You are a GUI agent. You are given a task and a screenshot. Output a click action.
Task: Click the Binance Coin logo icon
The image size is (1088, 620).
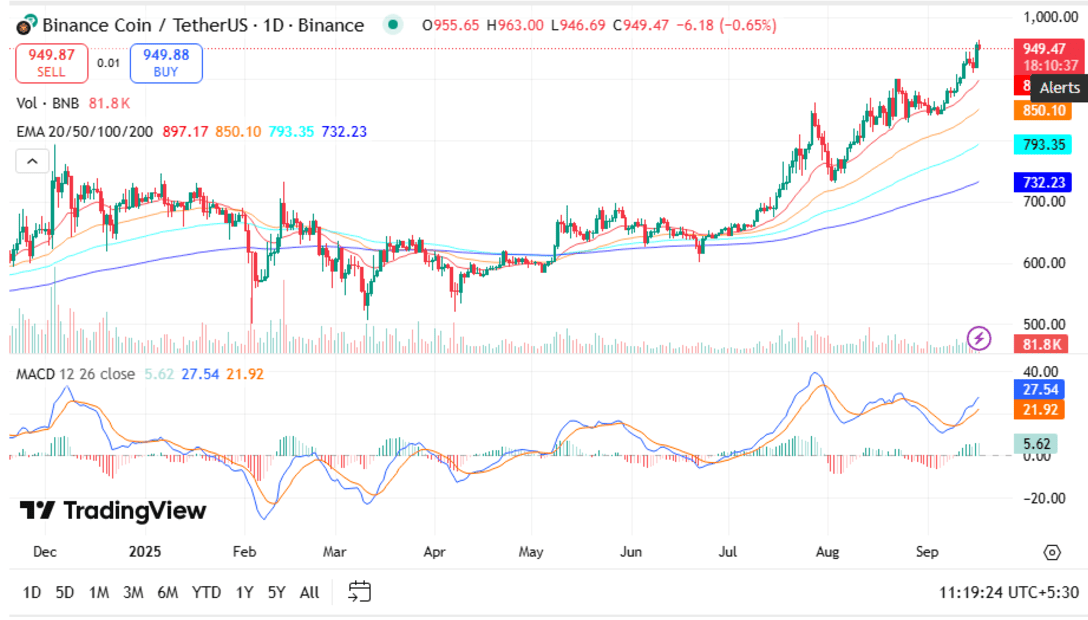click(26, 25)
